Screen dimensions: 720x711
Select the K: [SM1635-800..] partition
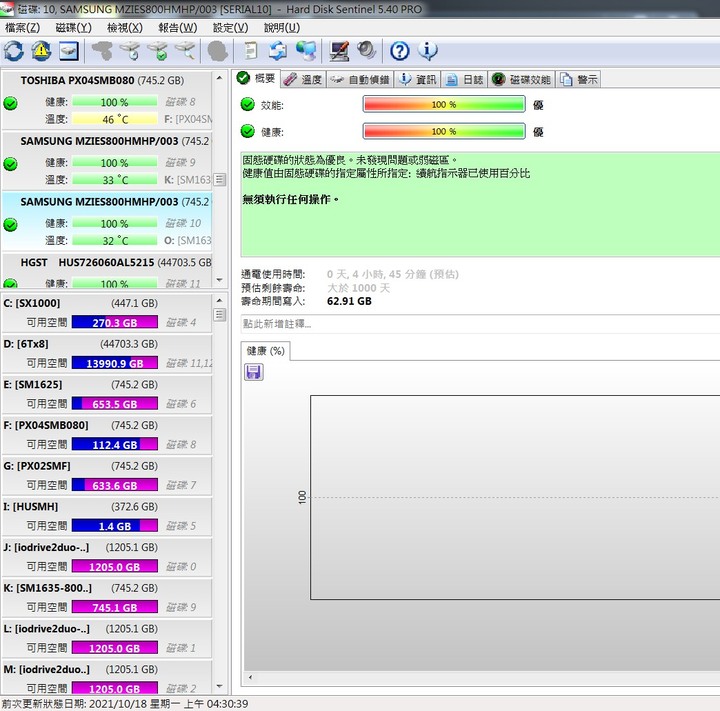pos(107,598)
